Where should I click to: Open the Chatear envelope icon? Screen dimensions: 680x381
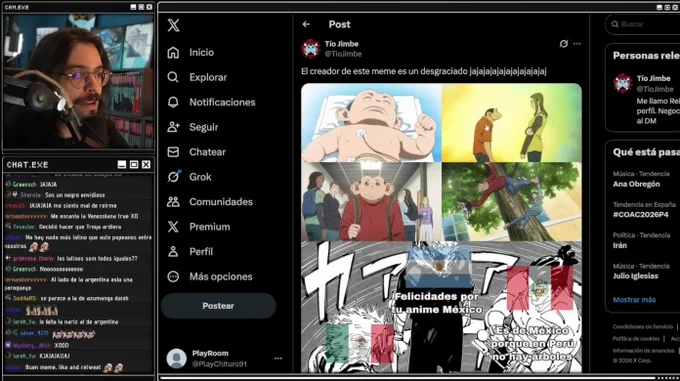pos(173,152)
